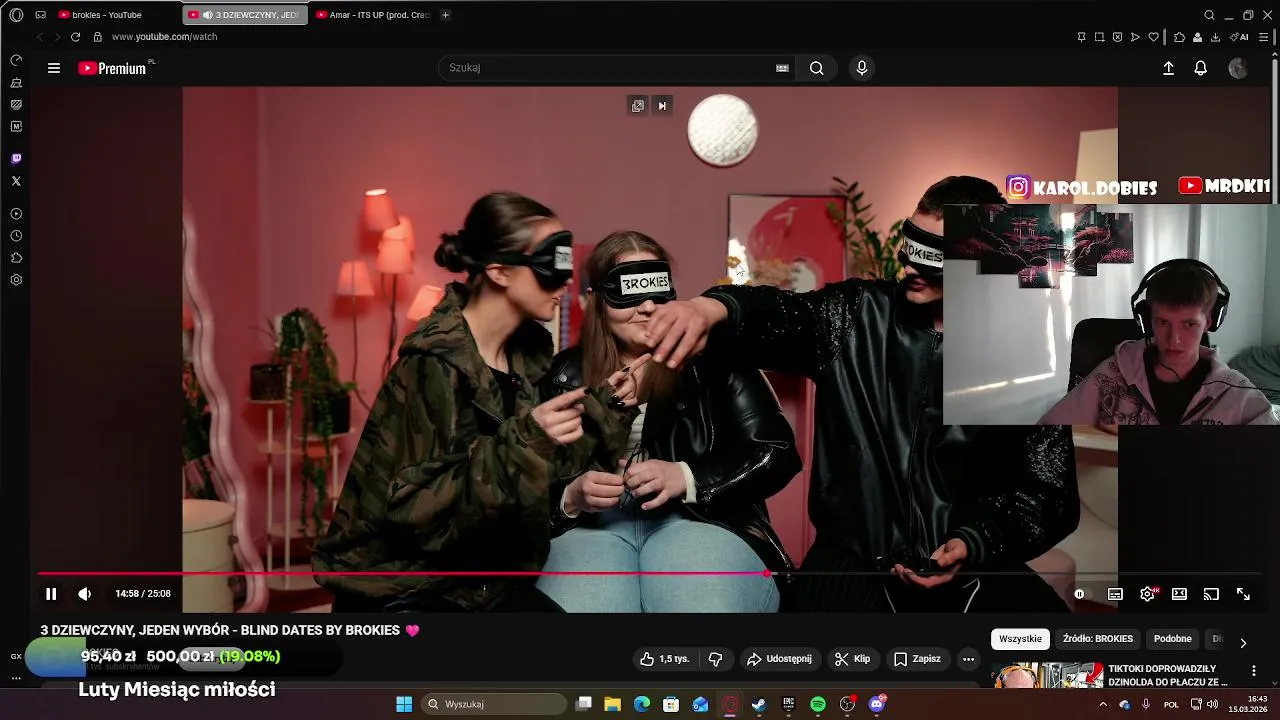1280x720 pixels.
Task: Select the Źródło: BROKIES filter chip
Action: point(1098,639)
